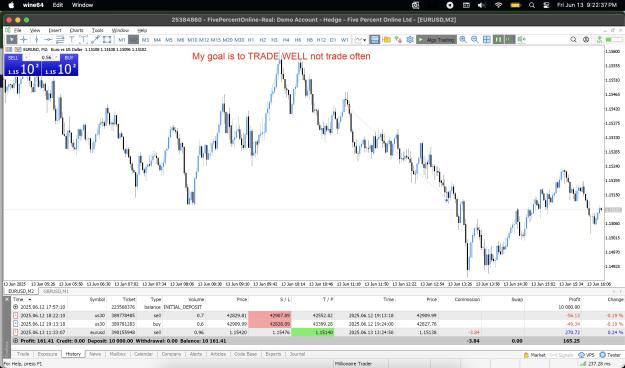
Task: Open the Journal tab
Action: (x=297, y=354)
